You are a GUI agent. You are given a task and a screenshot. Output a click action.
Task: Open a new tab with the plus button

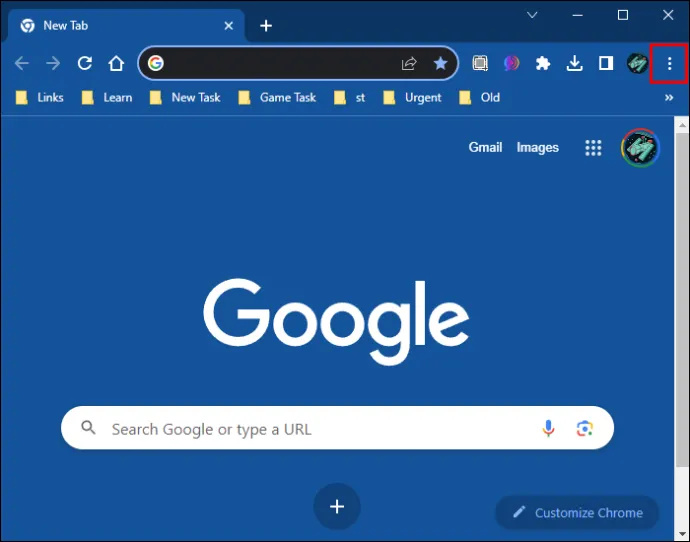point(266,26)
